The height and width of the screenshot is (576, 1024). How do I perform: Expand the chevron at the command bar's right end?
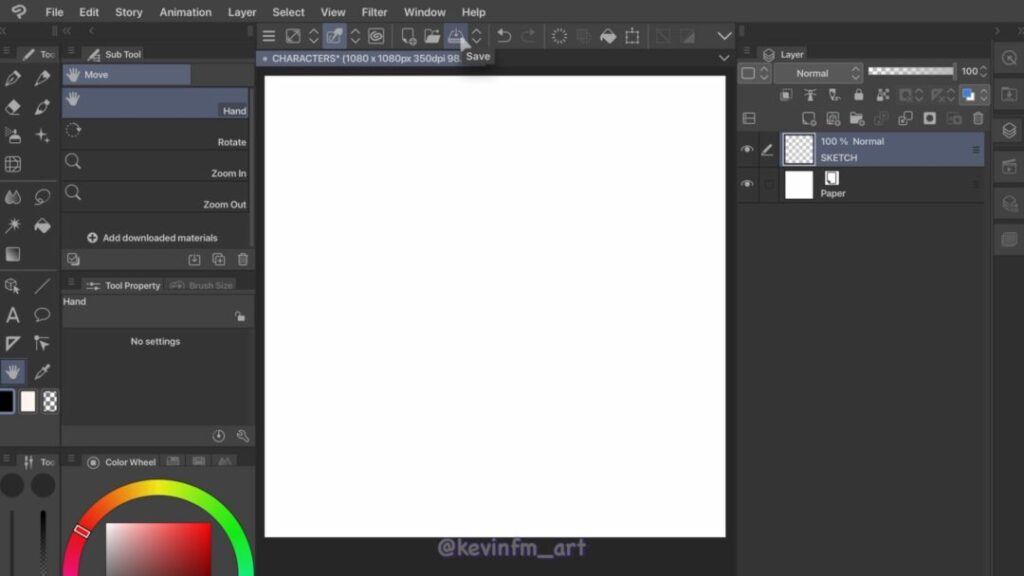point(725,36)
